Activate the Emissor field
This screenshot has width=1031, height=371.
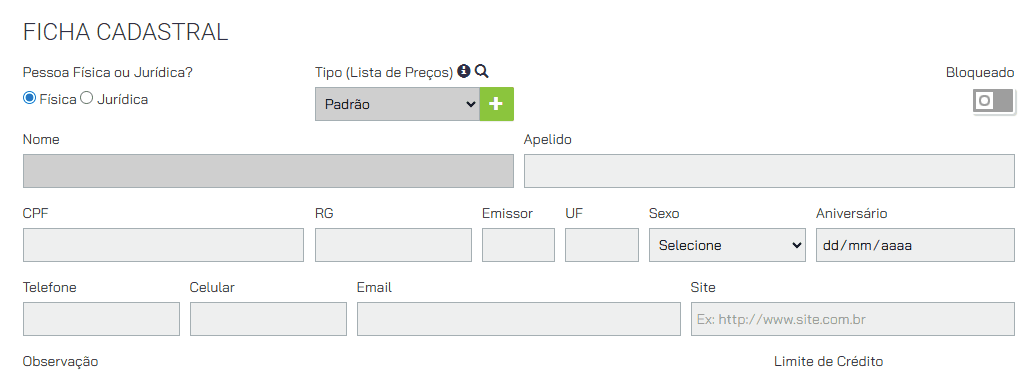pos(518,245)
